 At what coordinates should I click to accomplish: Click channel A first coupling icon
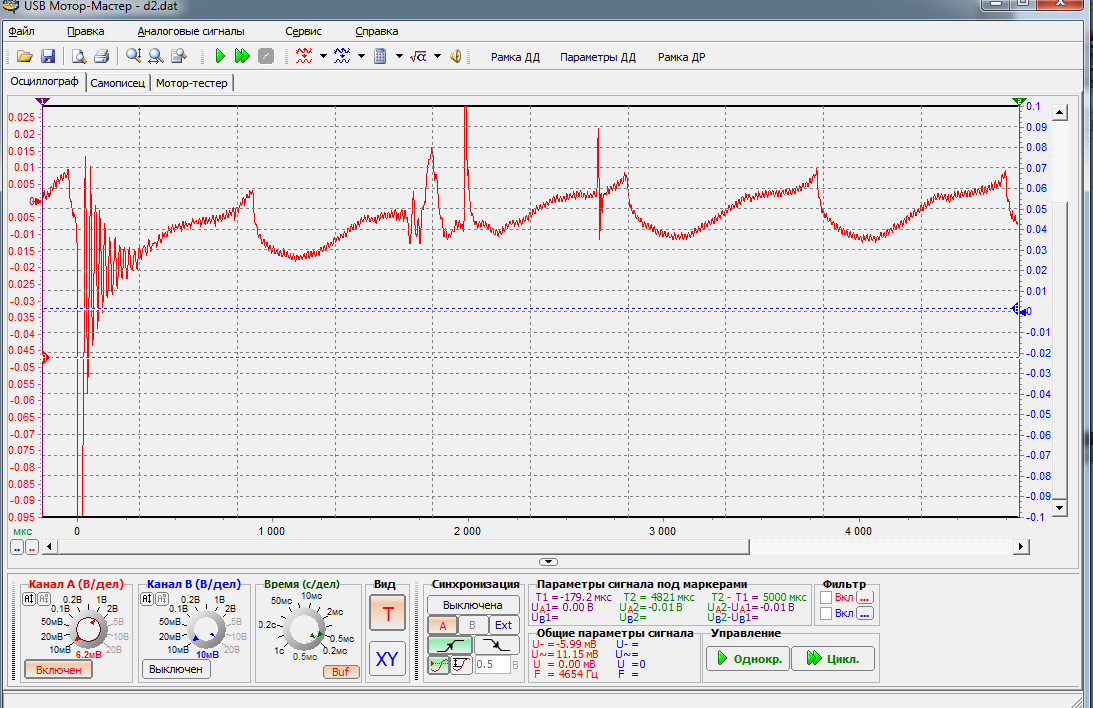(x=29, y=599)
